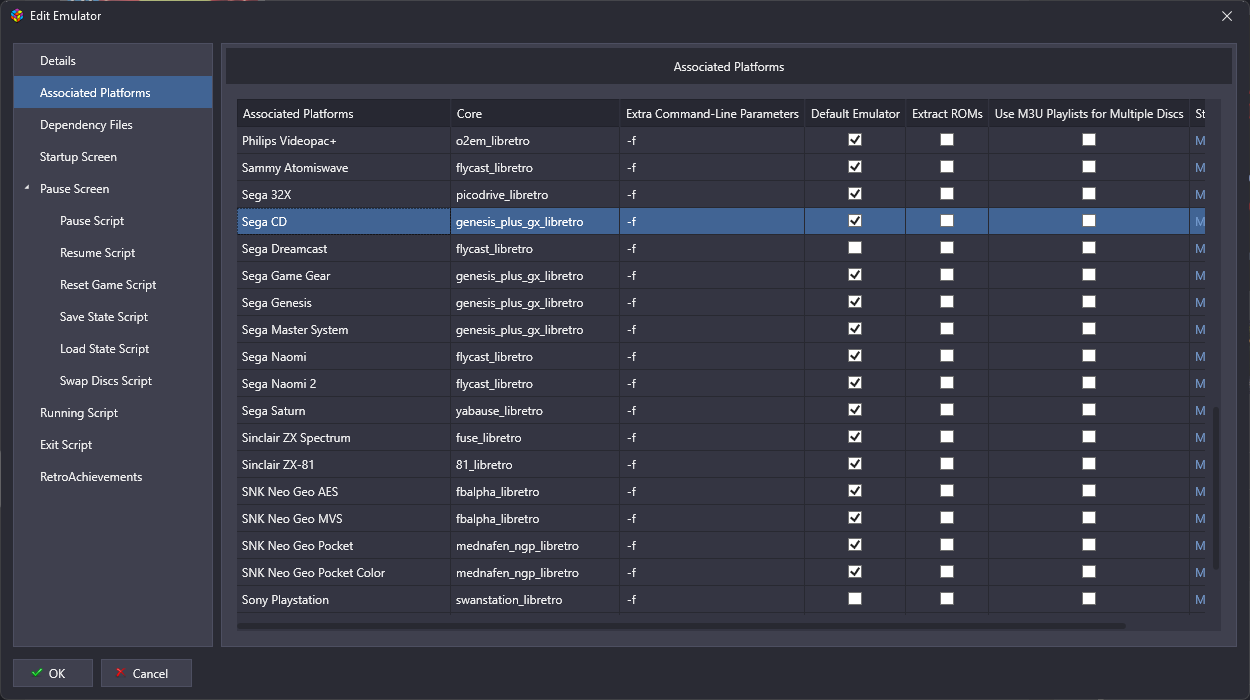
Task: Click the LaunchBox app icon in the title bar
Action: 17,16
